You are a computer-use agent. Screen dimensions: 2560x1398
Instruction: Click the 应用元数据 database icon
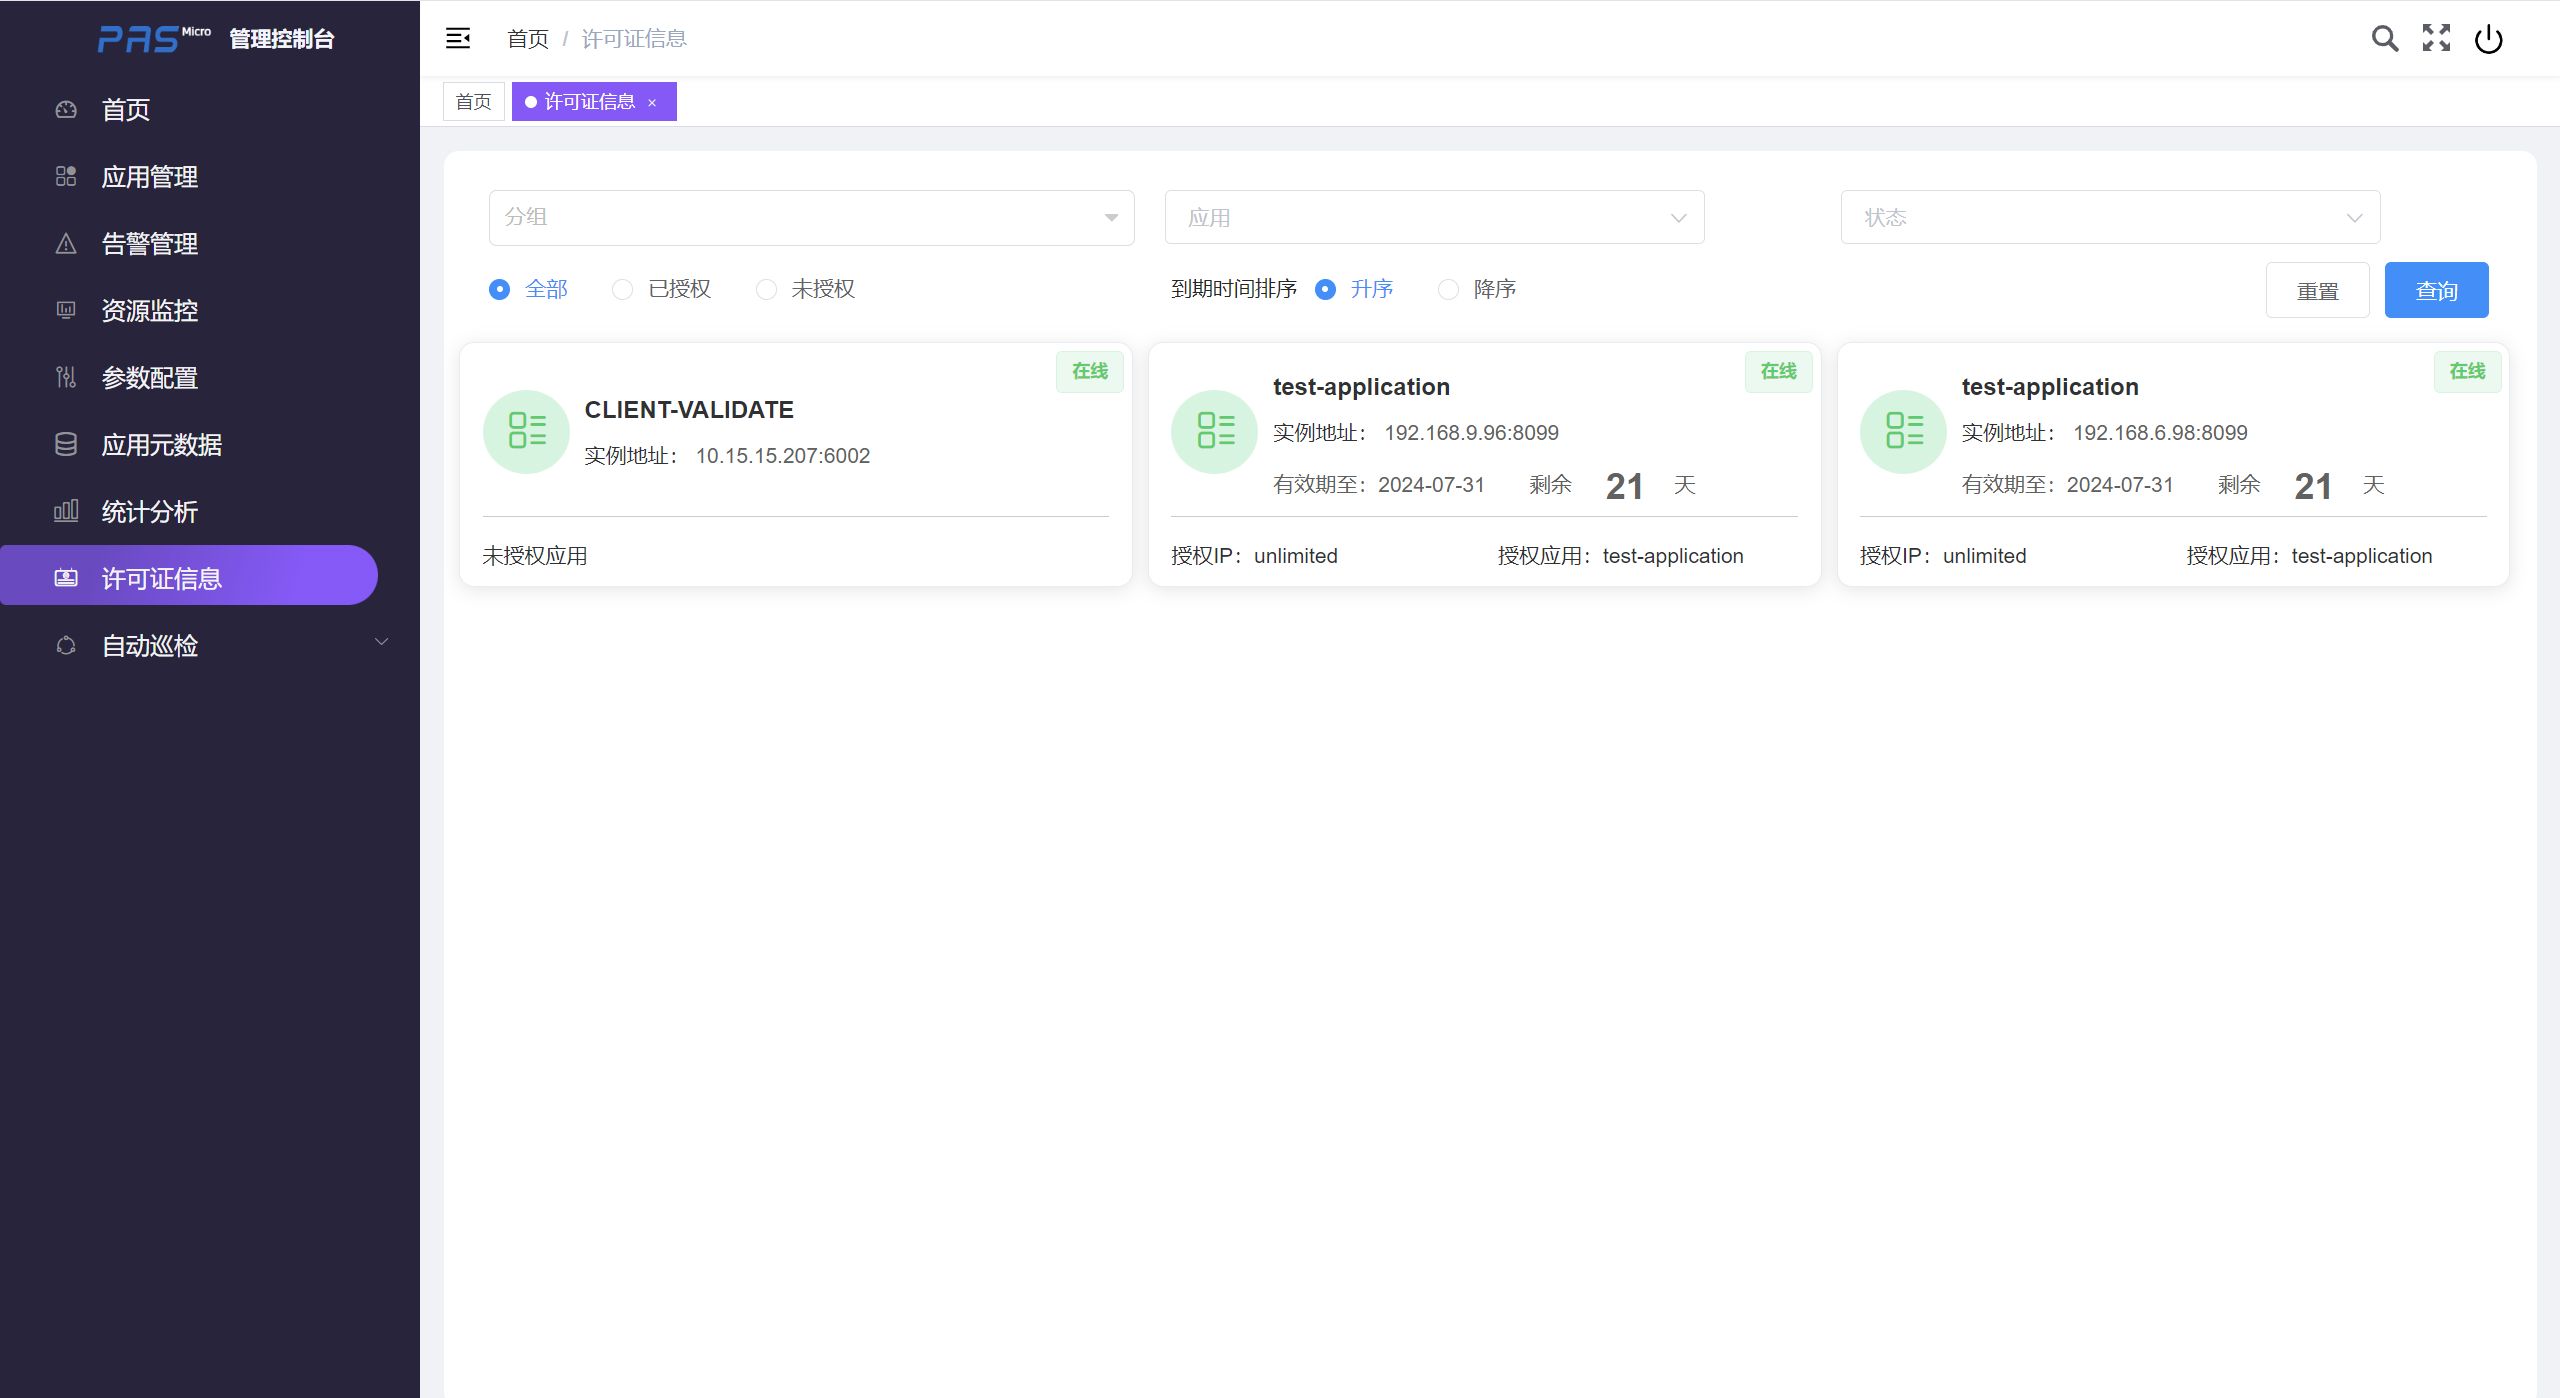tap(66, 445)
